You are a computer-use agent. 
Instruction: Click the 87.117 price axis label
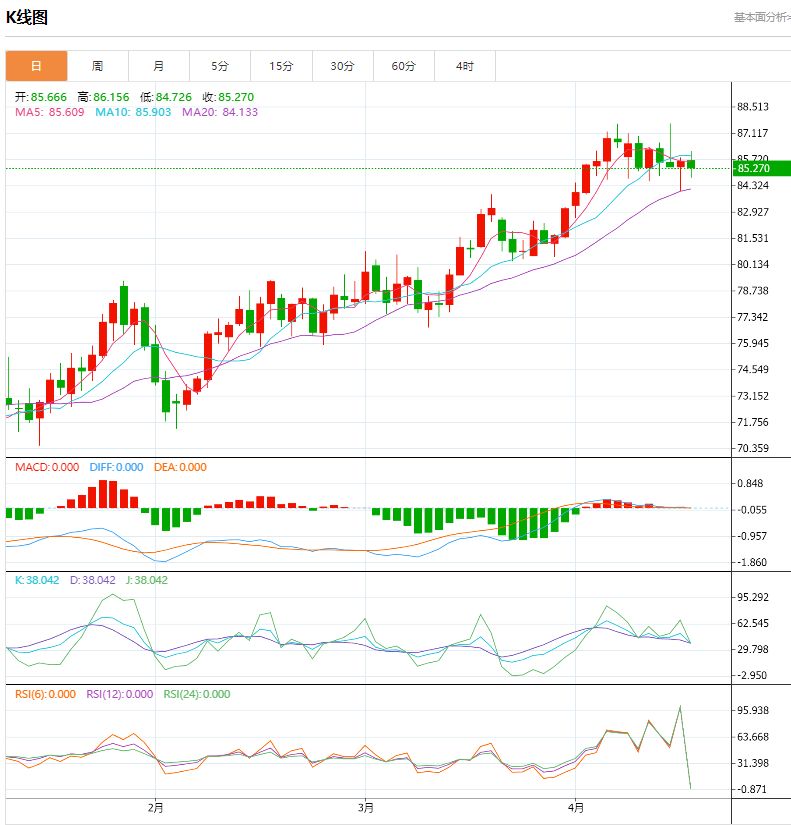tap(753, 133)
